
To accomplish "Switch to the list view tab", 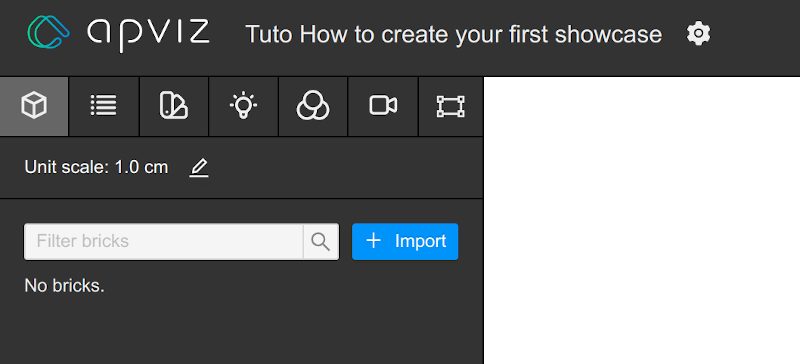I will pyautogui.click(x=104, y=106).
